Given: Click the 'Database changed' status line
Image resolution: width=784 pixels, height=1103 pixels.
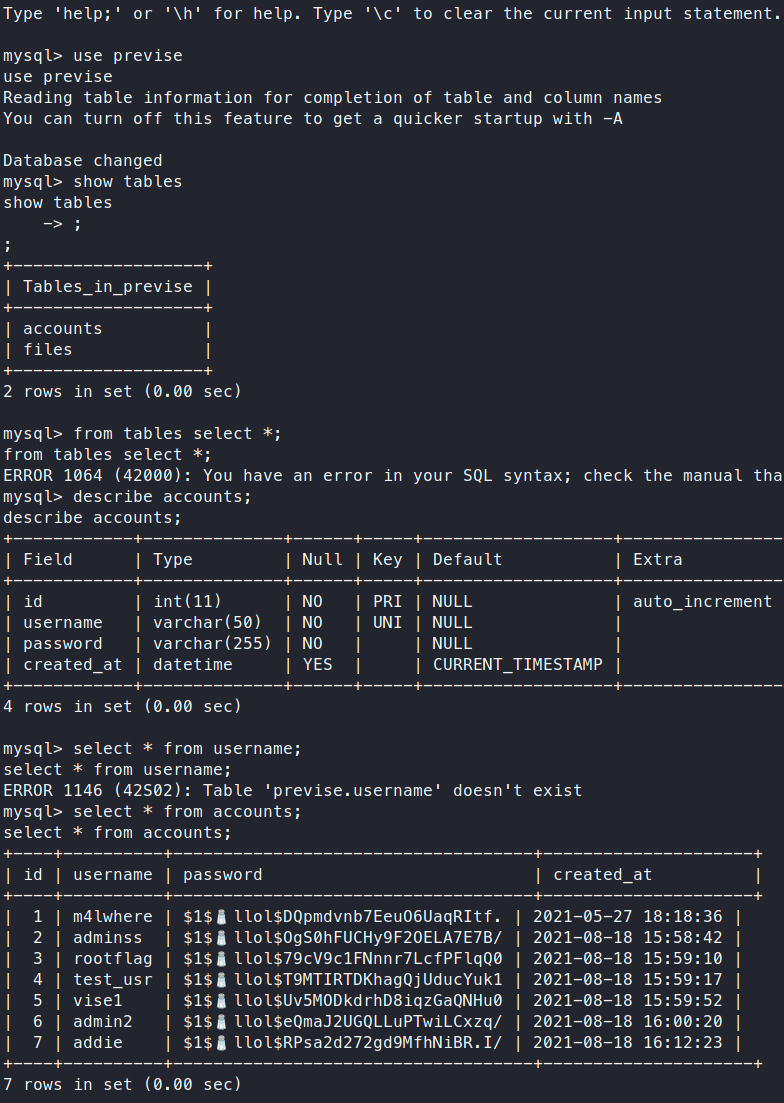Looking at the screenshot, I should (82, 160).
